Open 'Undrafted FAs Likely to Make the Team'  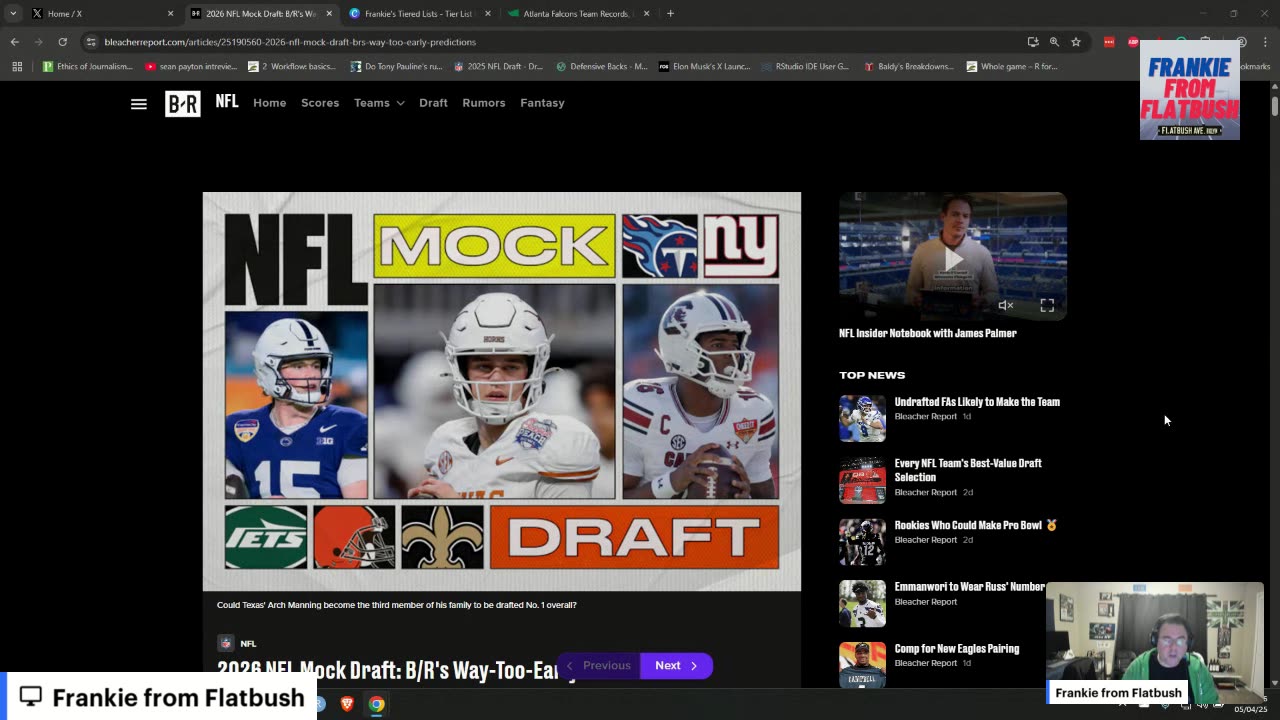(977, 402)
